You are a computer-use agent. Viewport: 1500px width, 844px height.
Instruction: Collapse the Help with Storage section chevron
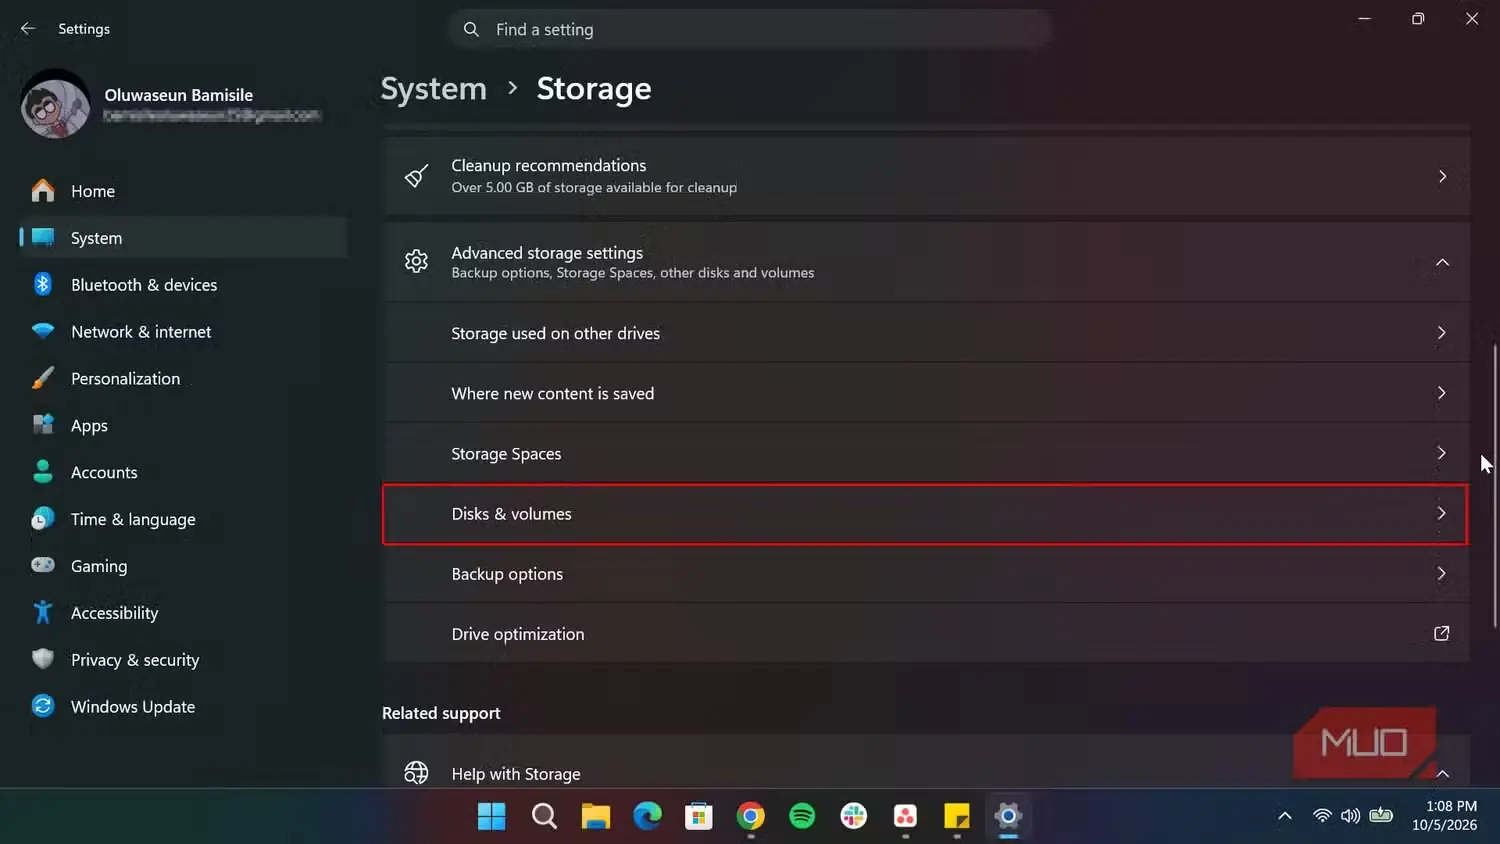pyautogui.click(x=1442, y=773)
